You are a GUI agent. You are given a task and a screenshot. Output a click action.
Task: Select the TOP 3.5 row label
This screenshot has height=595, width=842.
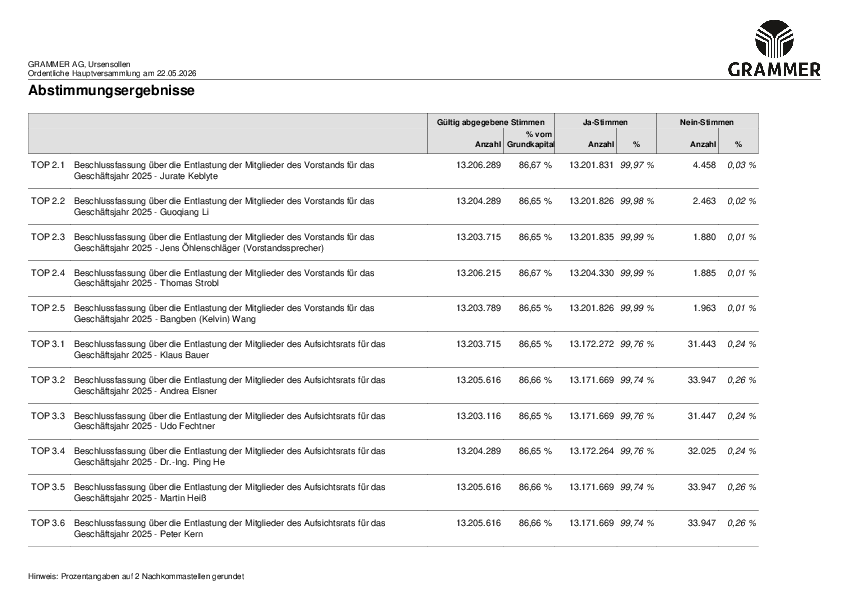tap(48, 487)
